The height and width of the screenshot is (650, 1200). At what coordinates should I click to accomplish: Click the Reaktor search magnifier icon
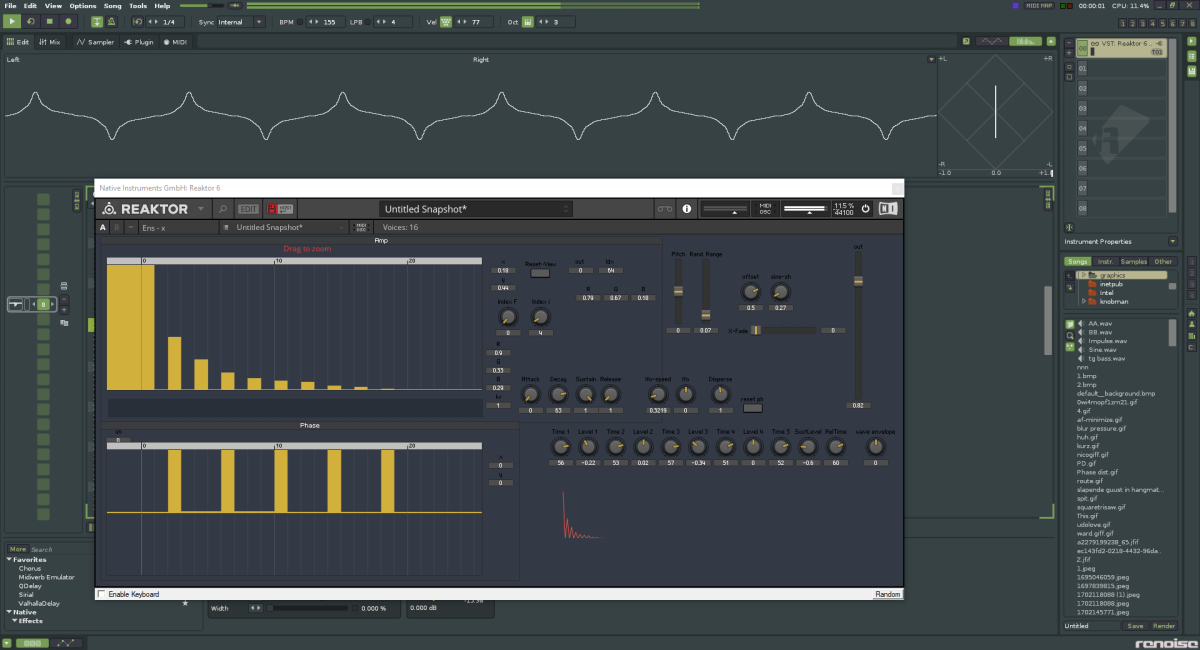pos(223,209)
